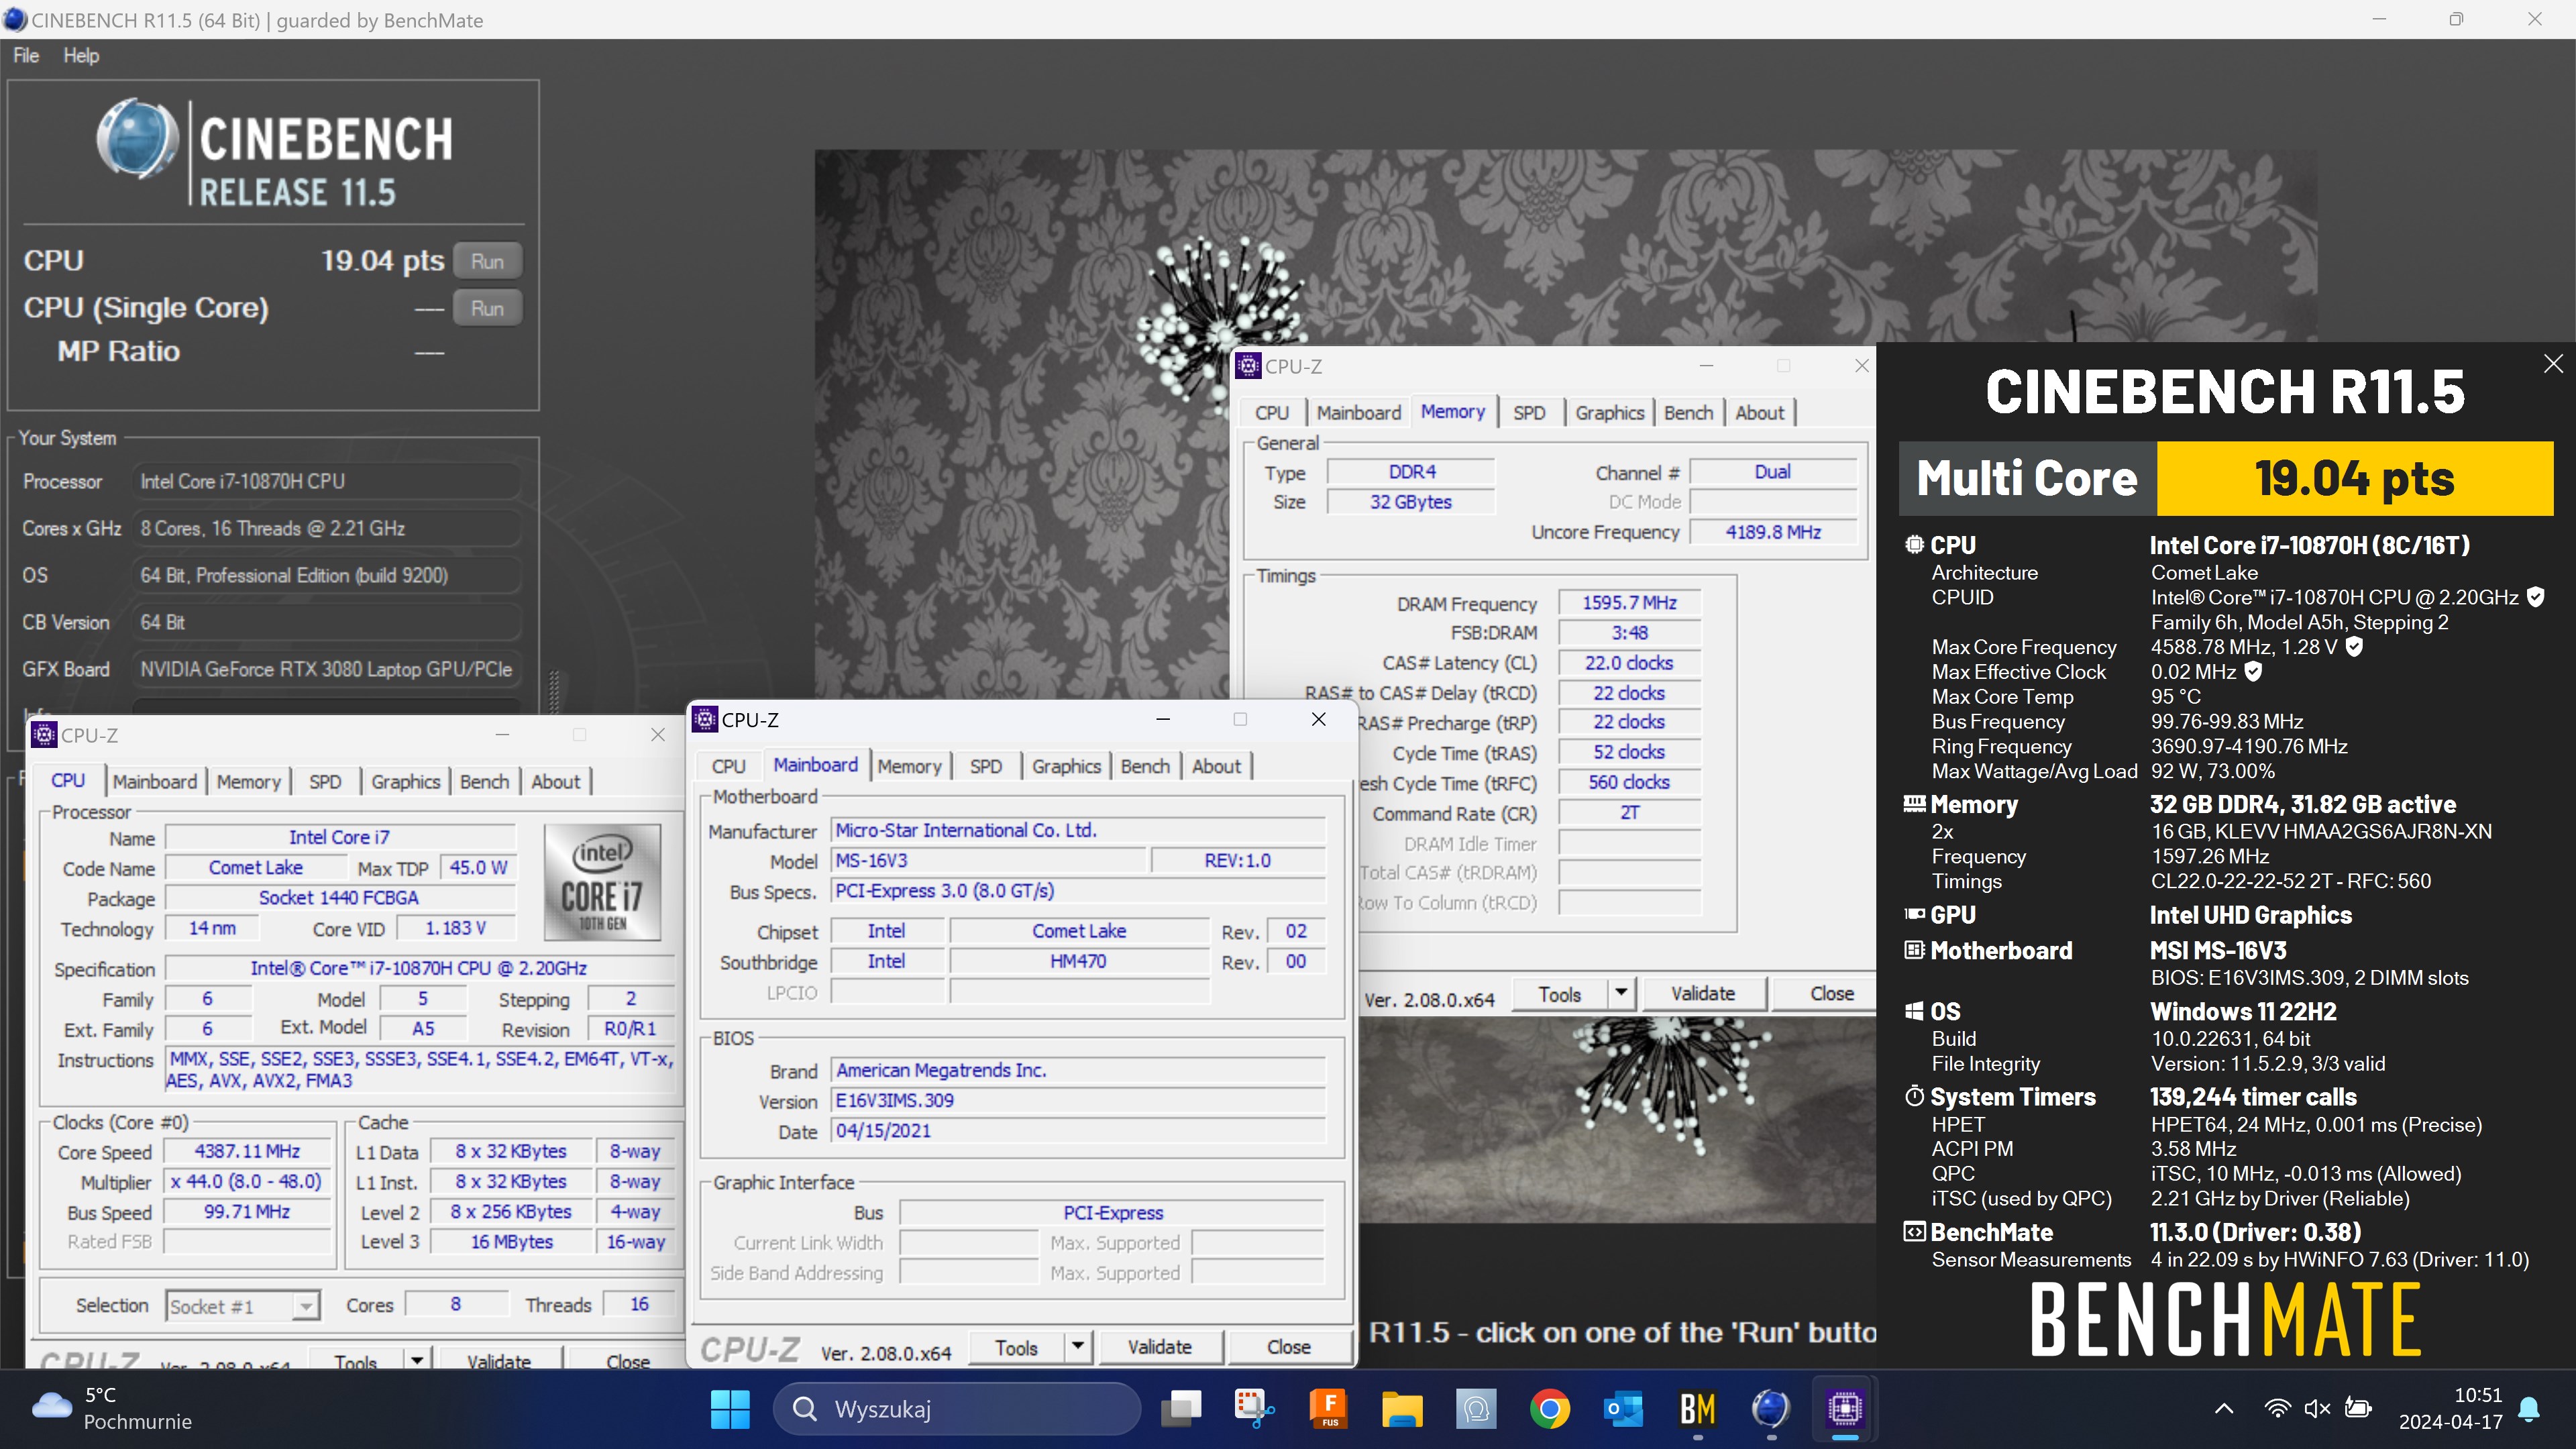Open Tools dropdown arrow in Mainboard CPU-Z
2576x1449 pixels.
tap(1077, 1347)
